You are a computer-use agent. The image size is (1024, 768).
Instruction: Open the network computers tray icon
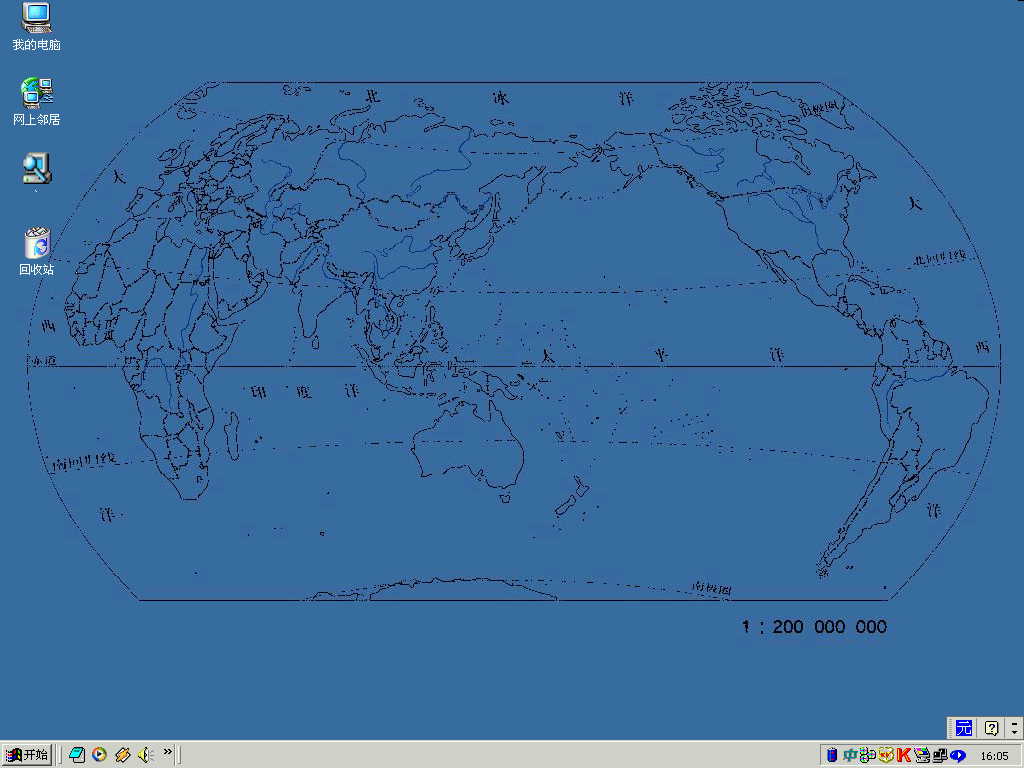(x=940, y=755)
